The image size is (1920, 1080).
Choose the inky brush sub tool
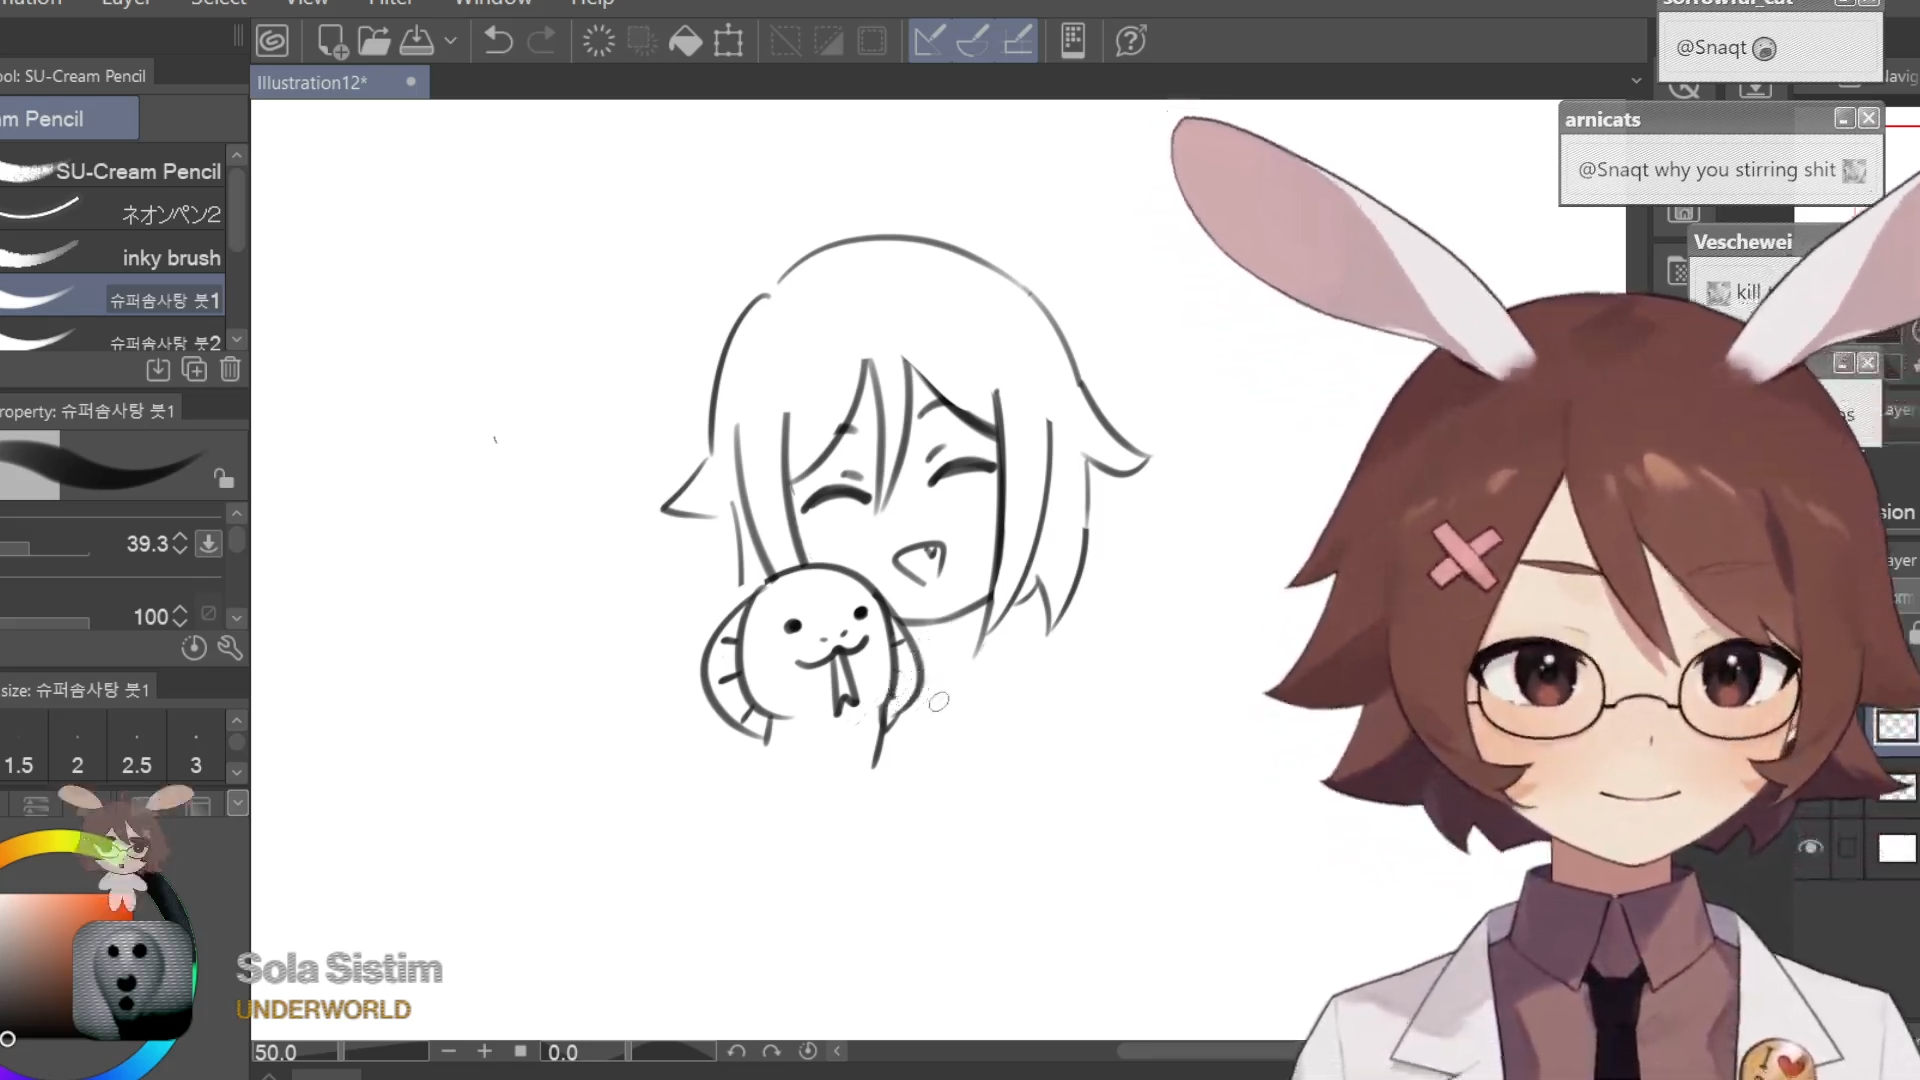coord(112,257)
